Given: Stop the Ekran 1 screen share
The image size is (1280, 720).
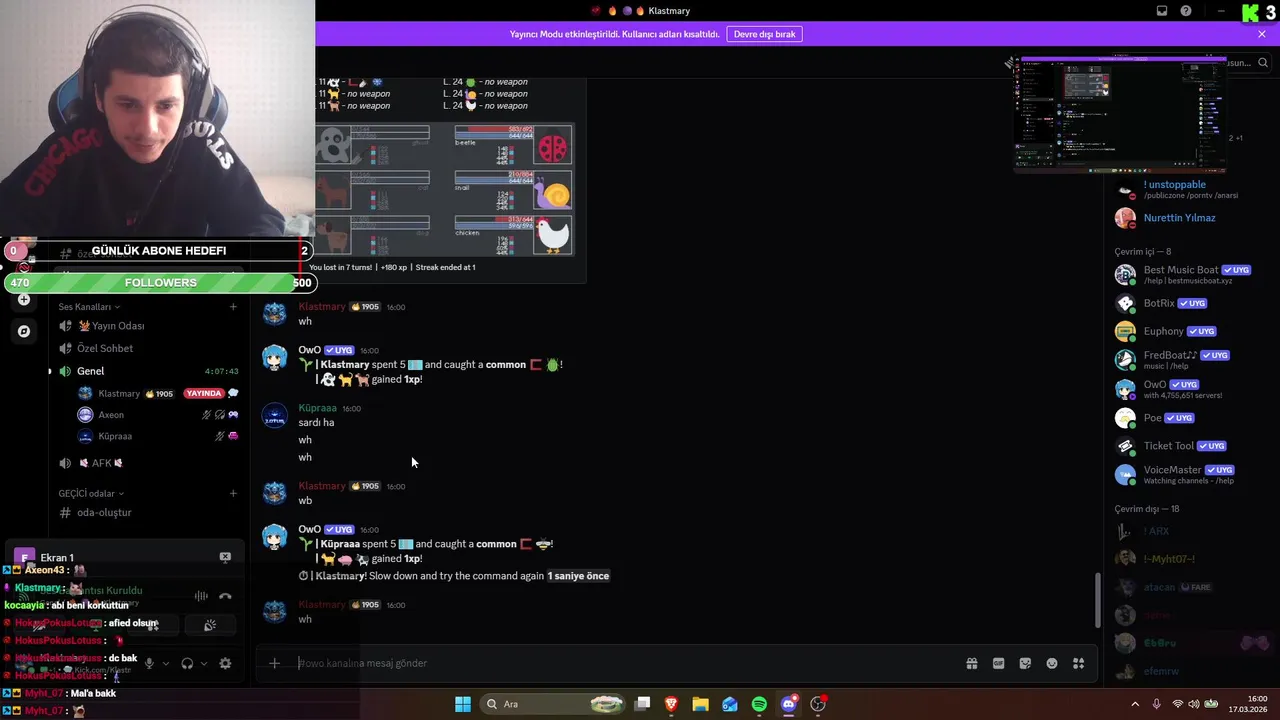Looking at the screenshot, I should point(225,557).
